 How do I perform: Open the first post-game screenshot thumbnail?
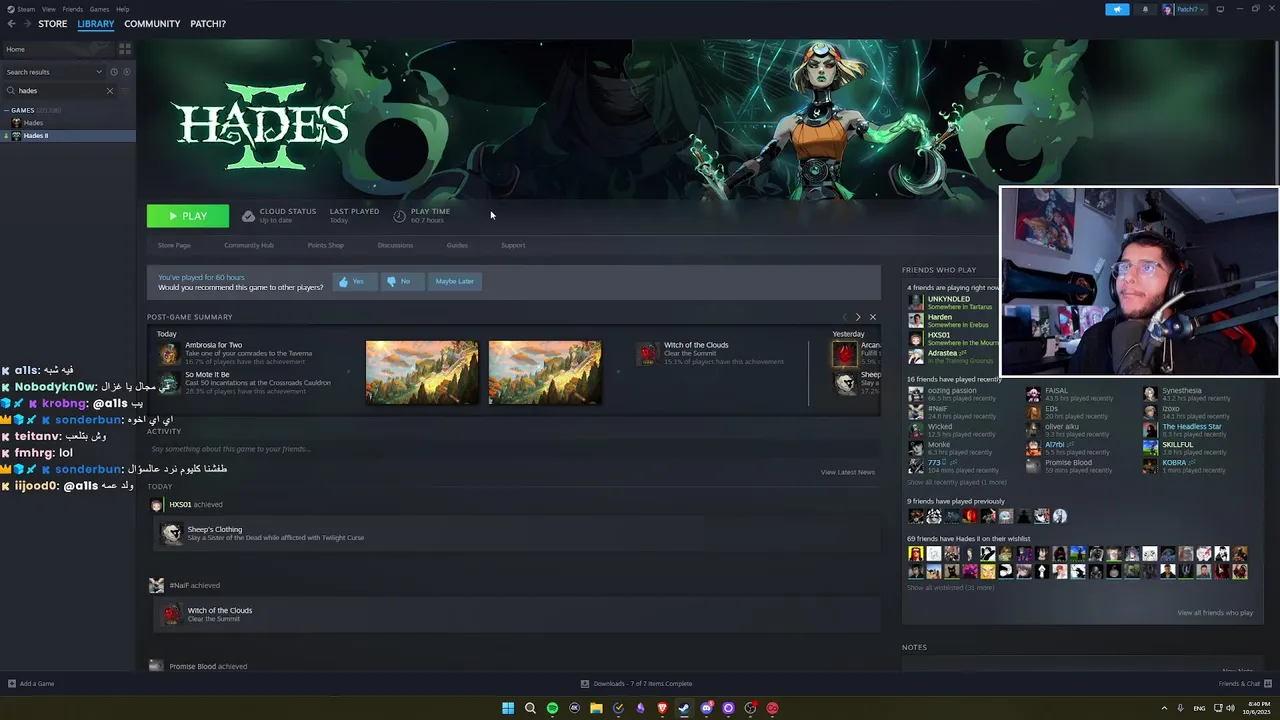tap(422, 372)
